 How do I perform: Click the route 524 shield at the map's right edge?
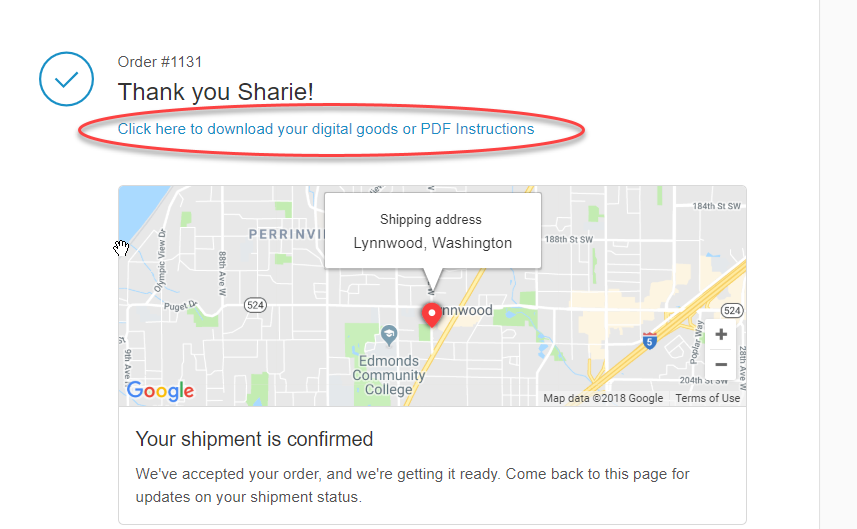click(x=732, y=310)
